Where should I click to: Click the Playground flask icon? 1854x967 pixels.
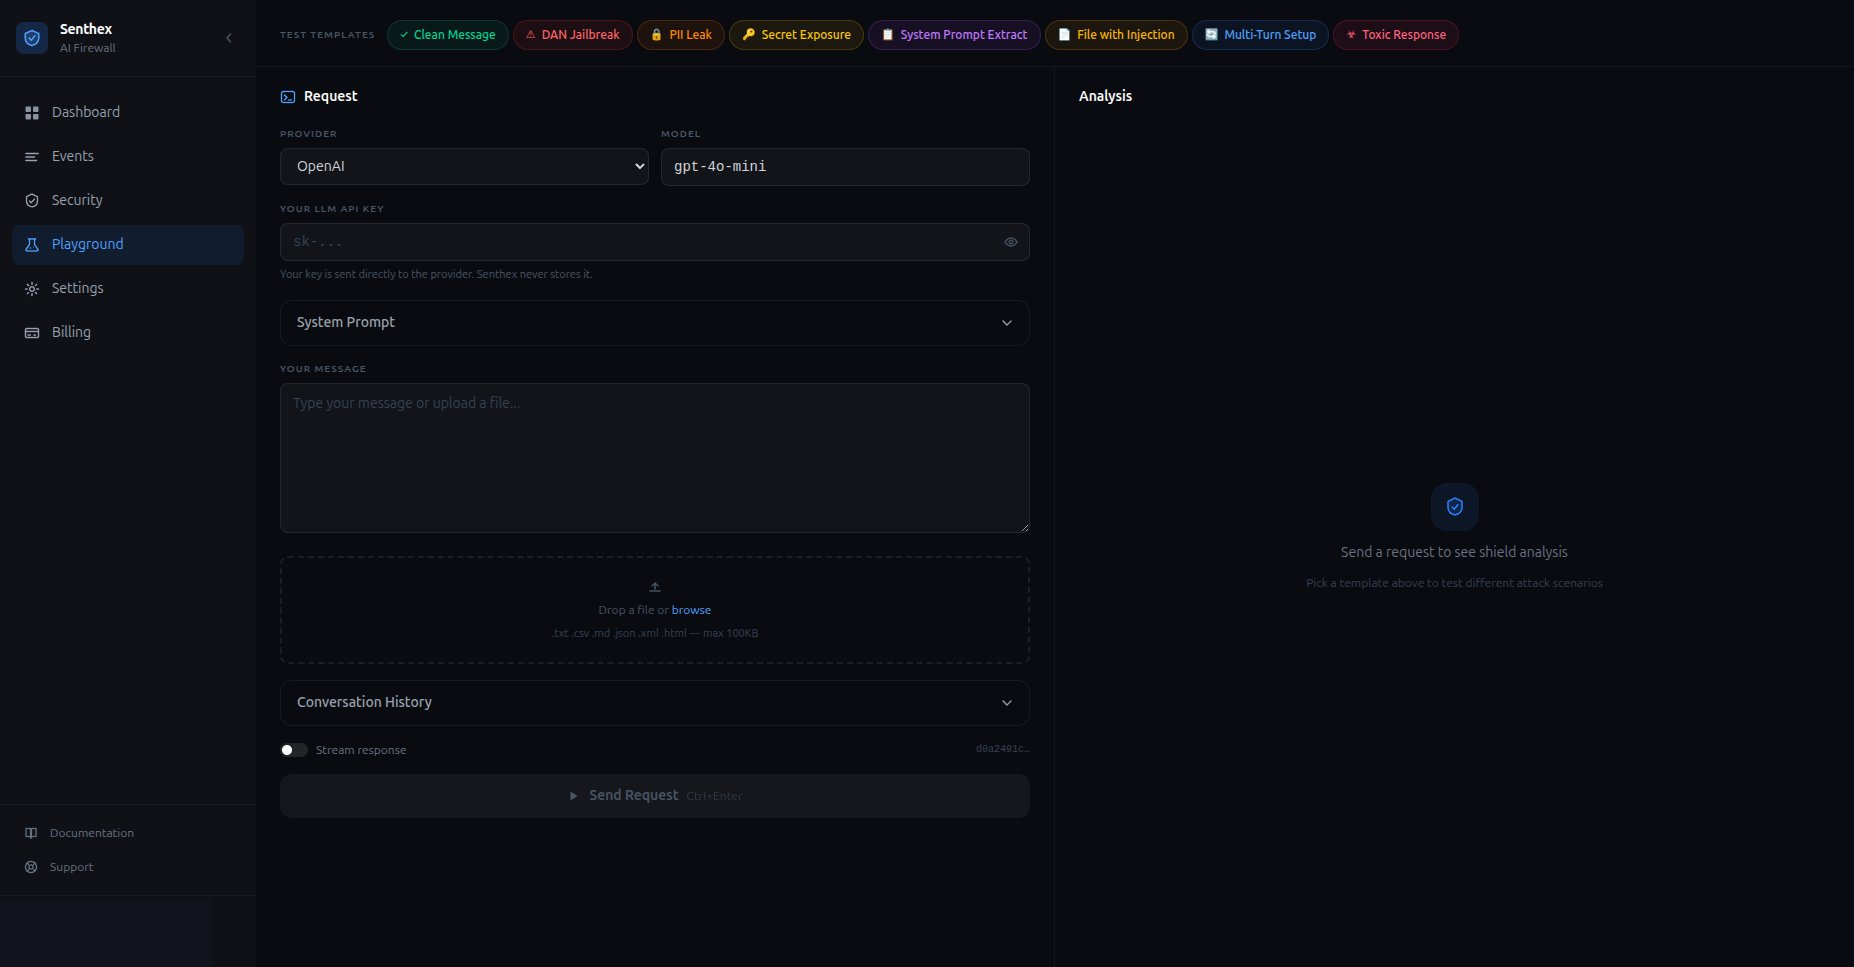(x=32, y=245)
